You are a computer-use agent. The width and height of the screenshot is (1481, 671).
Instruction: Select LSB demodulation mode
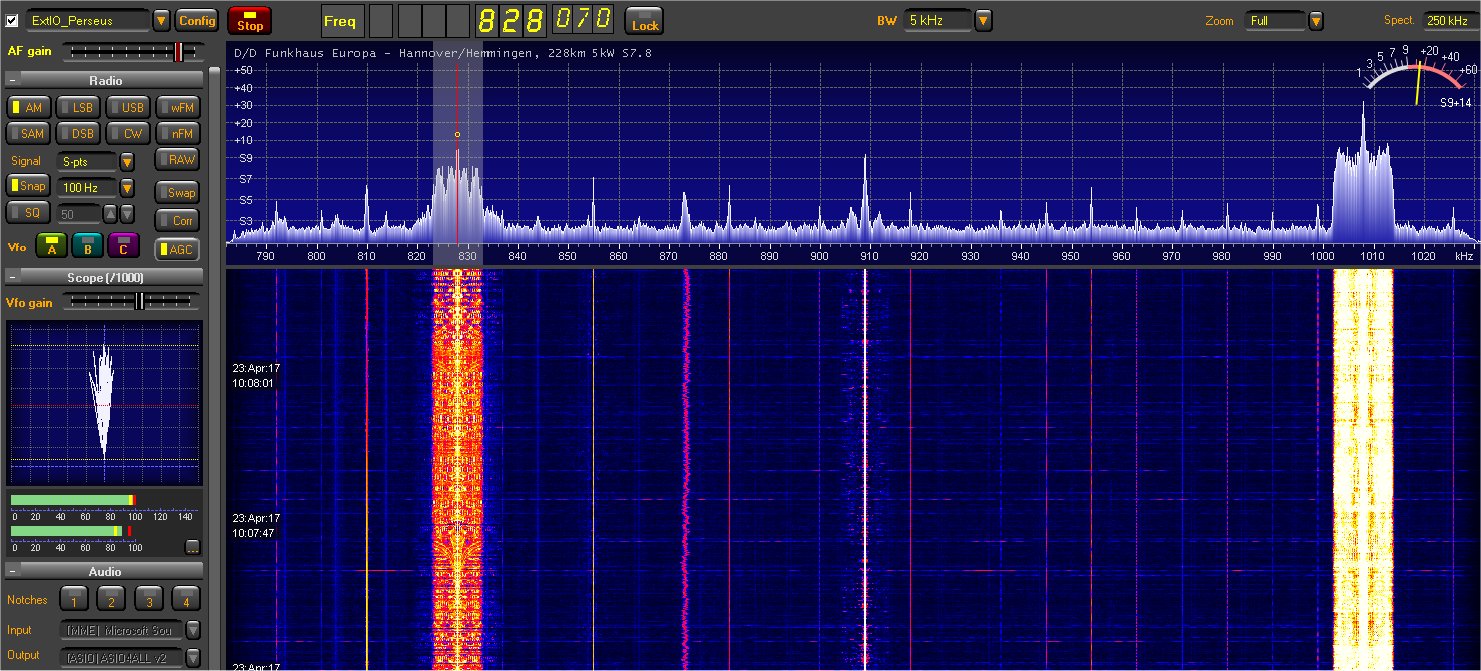coord(76,108)
